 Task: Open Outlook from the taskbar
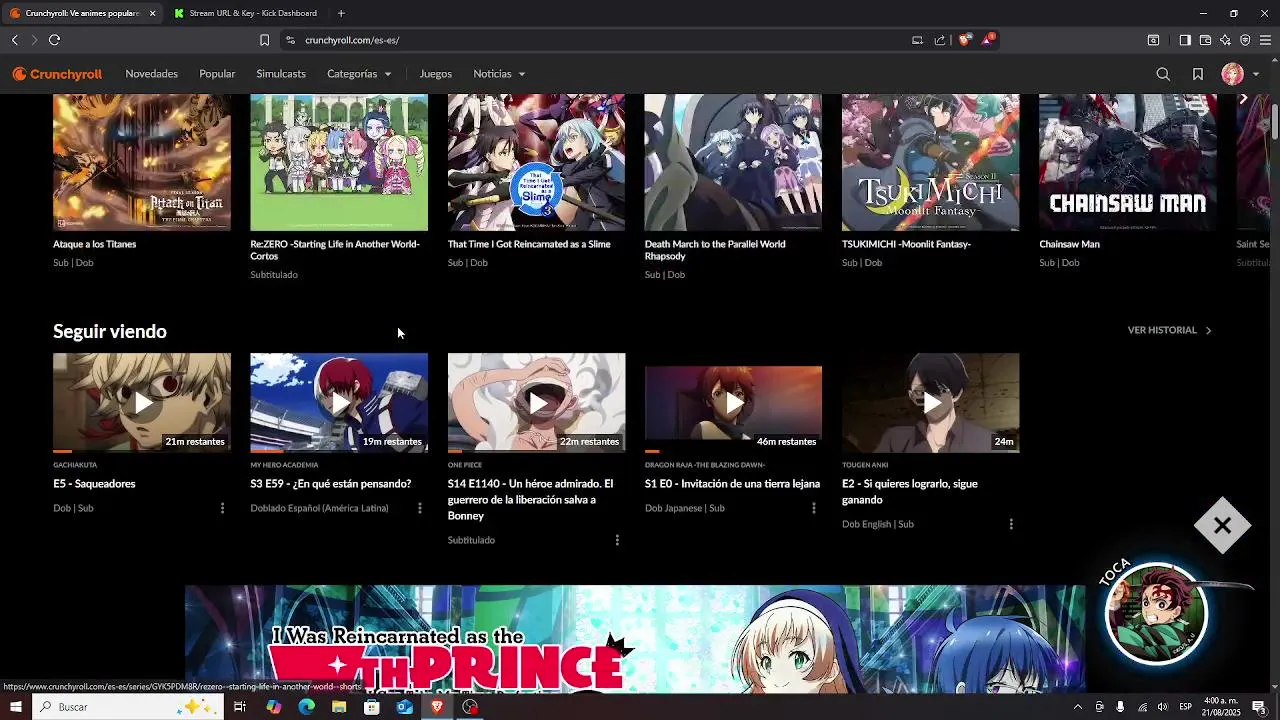click(404, 707)
